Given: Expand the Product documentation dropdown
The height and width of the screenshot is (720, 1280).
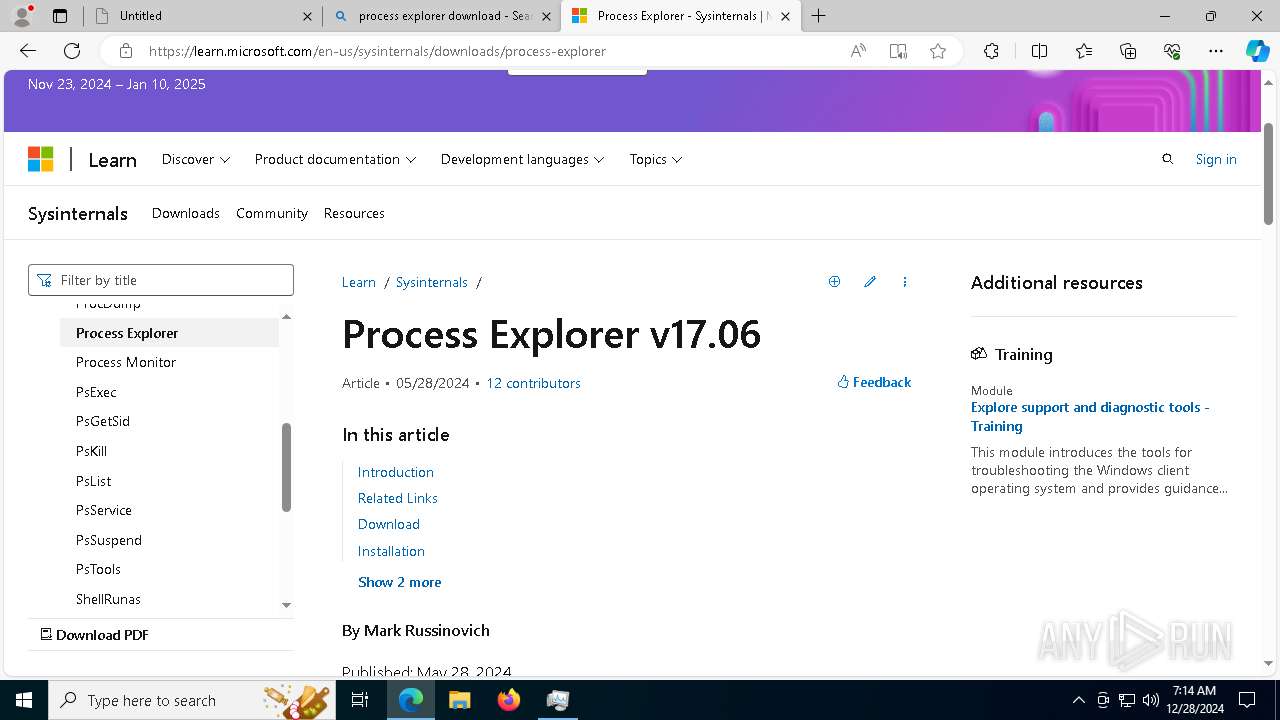Looking at the screenshot, I should pyautogui.click(x=335, y=159).
